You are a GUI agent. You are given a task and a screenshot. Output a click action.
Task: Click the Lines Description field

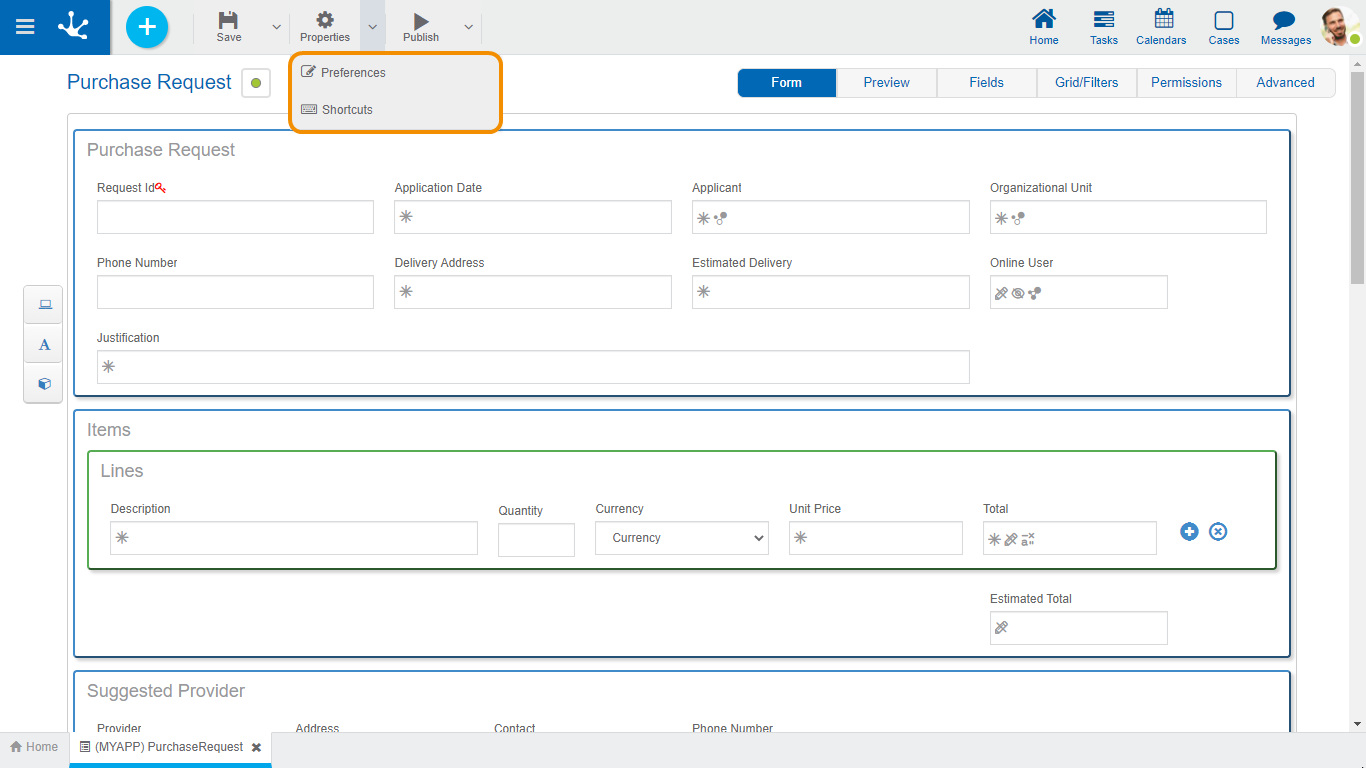pyautogui.click(x=294, y=538)
